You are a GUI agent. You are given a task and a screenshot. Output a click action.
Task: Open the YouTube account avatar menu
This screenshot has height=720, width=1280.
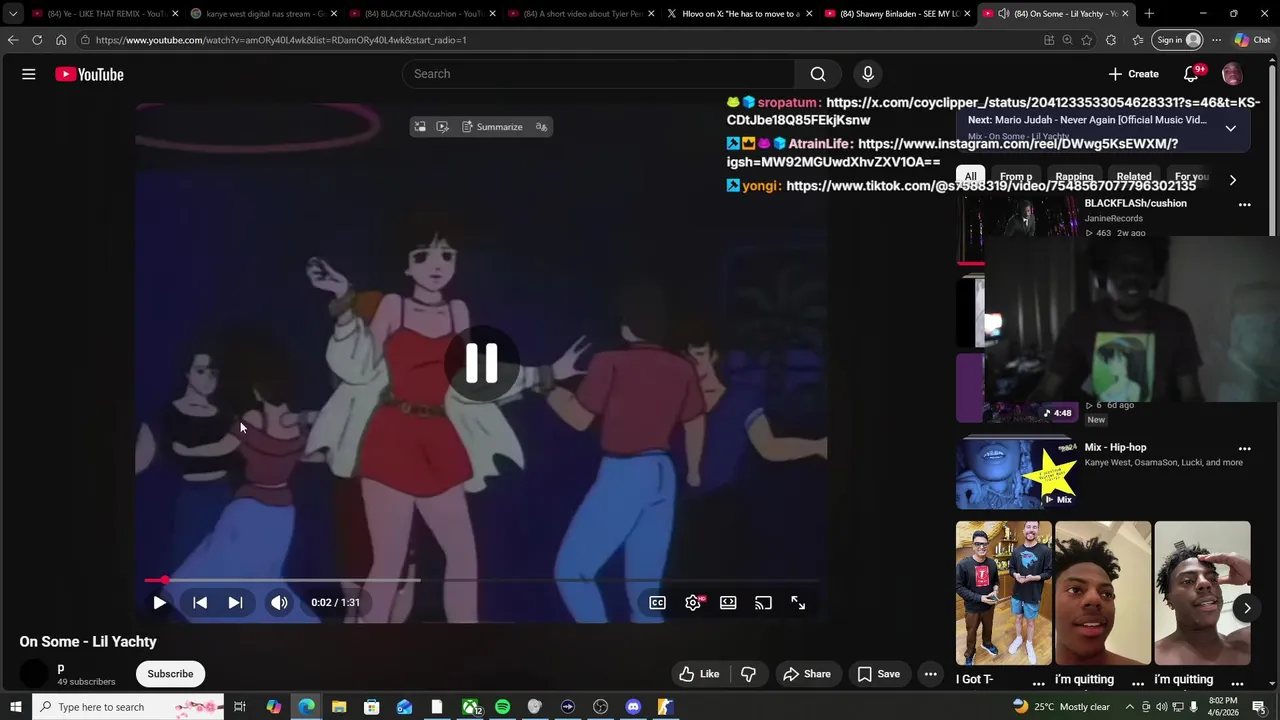(x=1232, y=74)
